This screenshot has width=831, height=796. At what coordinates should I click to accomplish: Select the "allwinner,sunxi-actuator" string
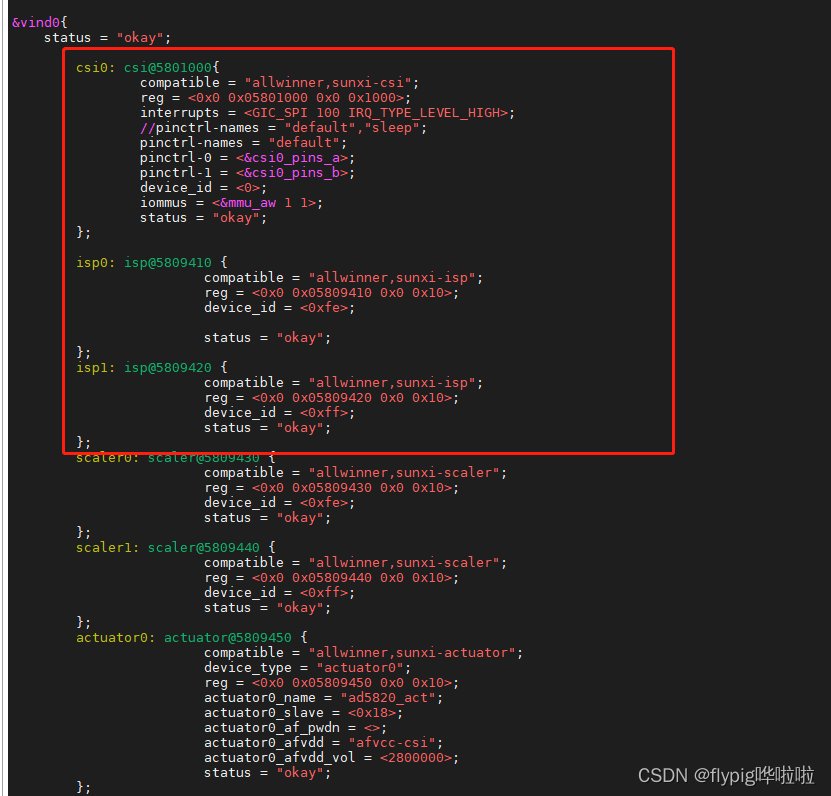pos(412,653)
